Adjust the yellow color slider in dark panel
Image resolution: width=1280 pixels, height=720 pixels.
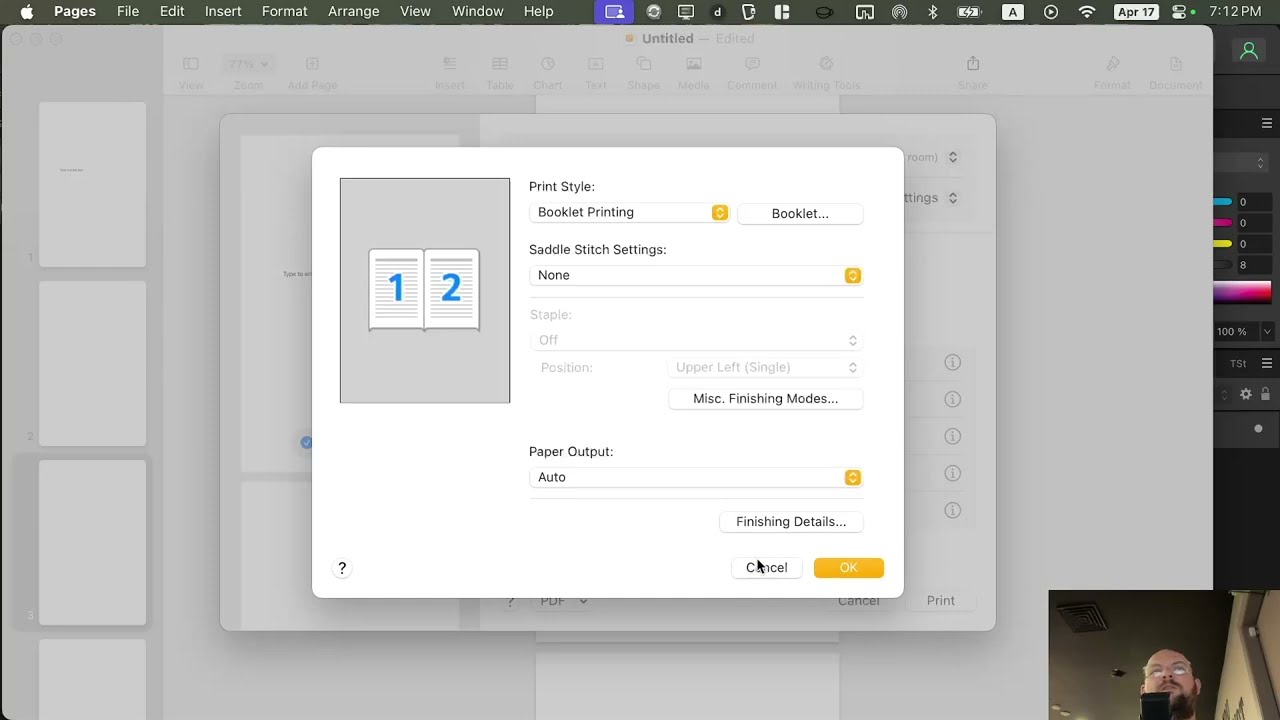tap(1223, 244)
